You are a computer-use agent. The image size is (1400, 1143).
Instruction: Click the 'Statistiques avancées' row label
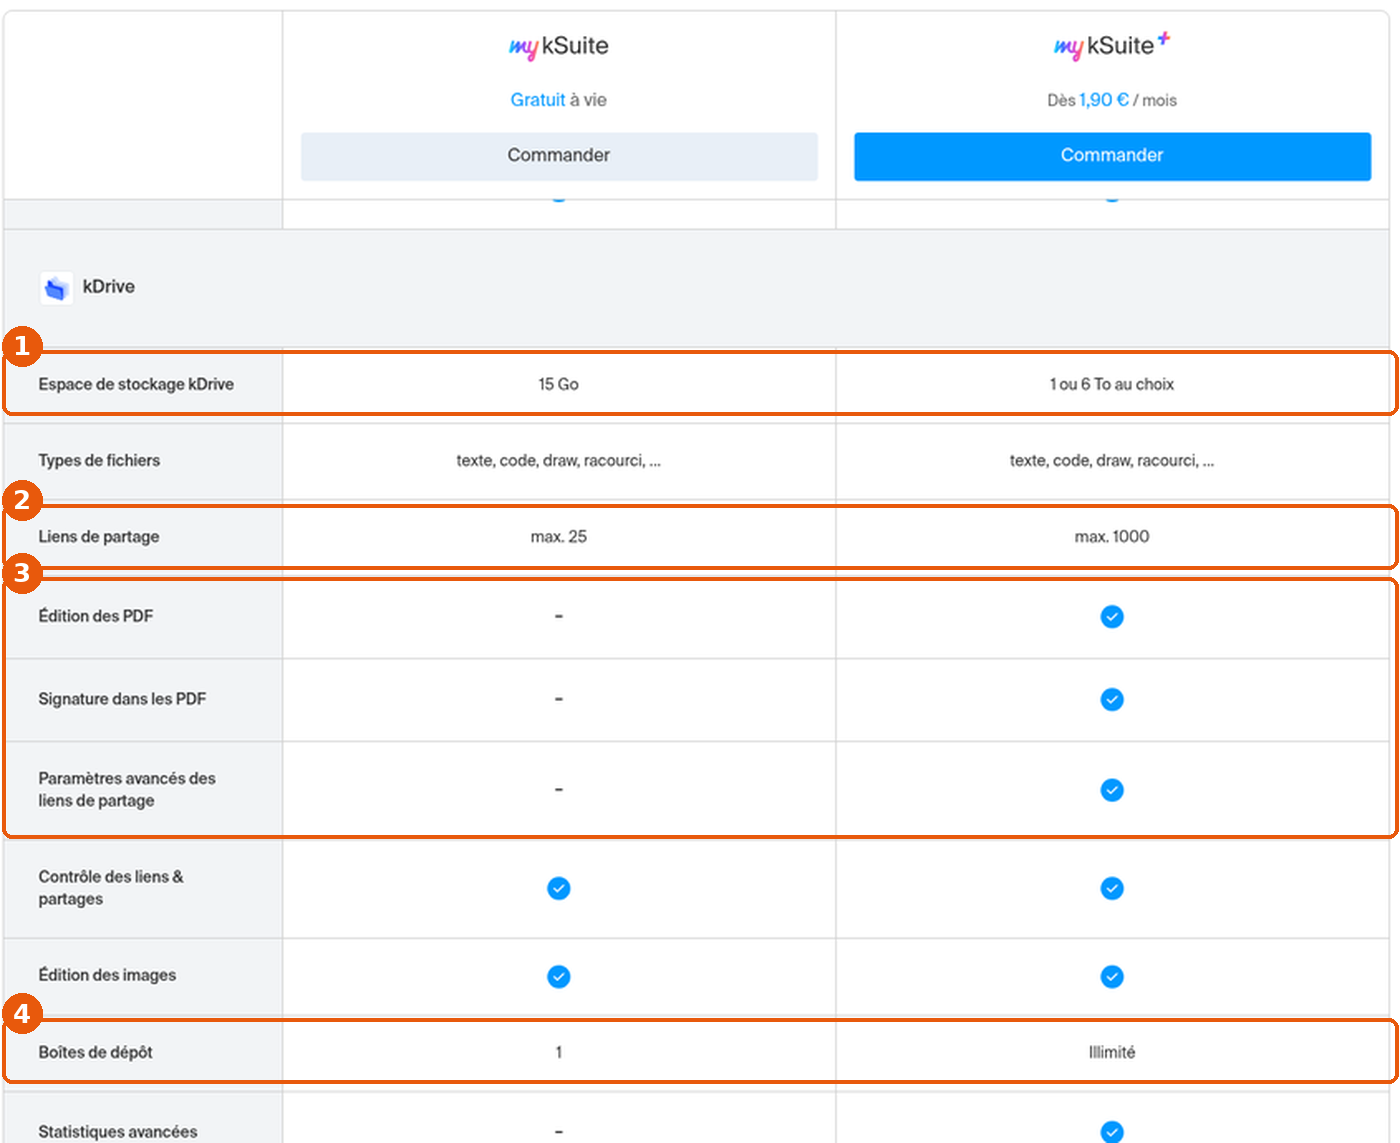coord(118,1132)
